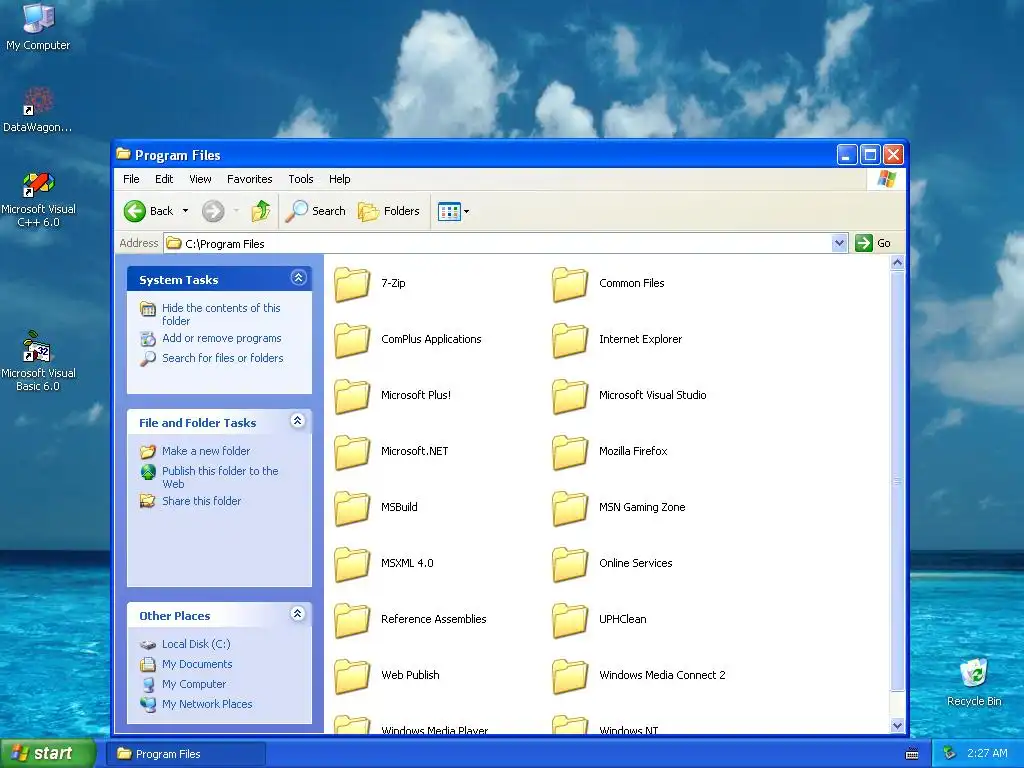Click the Go button beside address bar
Image resolution: width=1024 pixels, height=768 pixels.
873,243
